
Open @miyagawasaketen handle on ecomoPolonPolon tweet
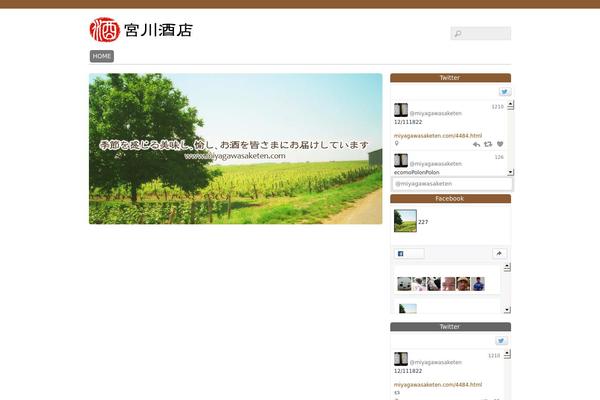pyautogui.click(x=435, y=164)
